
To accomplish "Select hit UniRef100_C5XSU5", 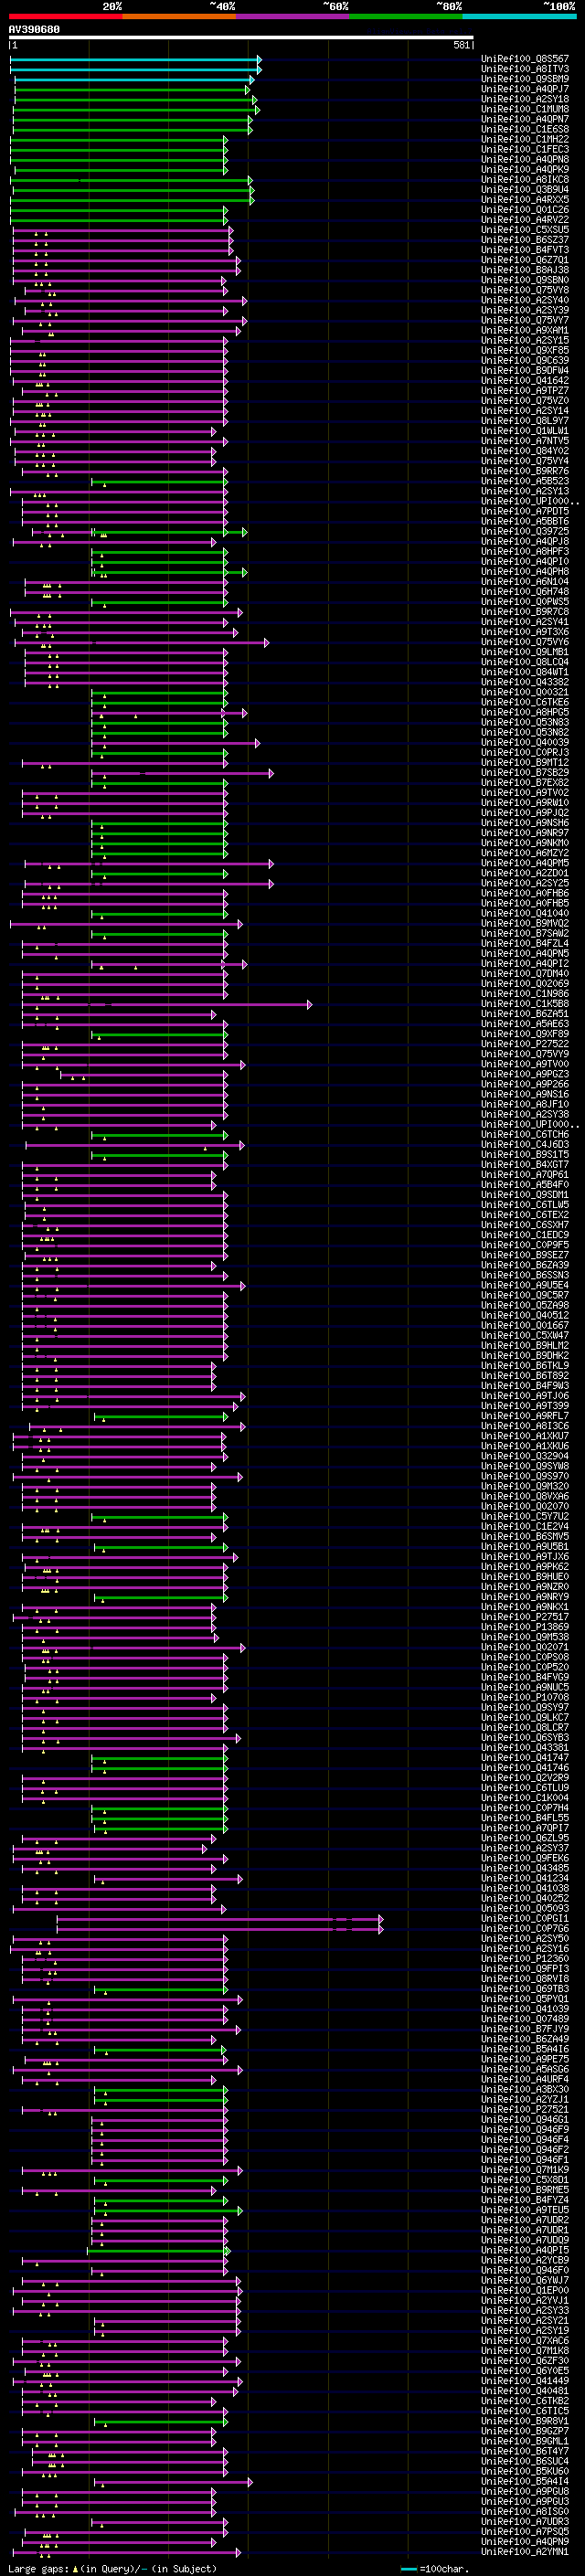I will point(525,229).
